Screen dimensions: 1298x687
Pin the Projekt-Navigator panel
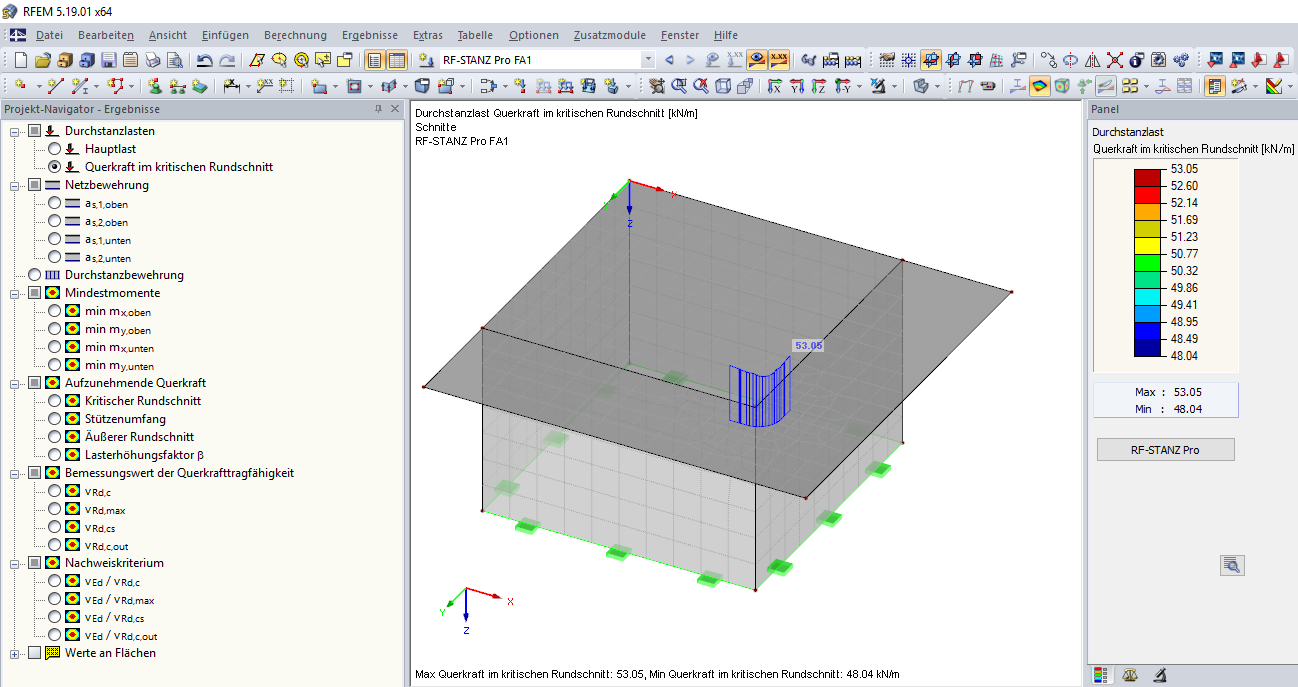(378, 109)
